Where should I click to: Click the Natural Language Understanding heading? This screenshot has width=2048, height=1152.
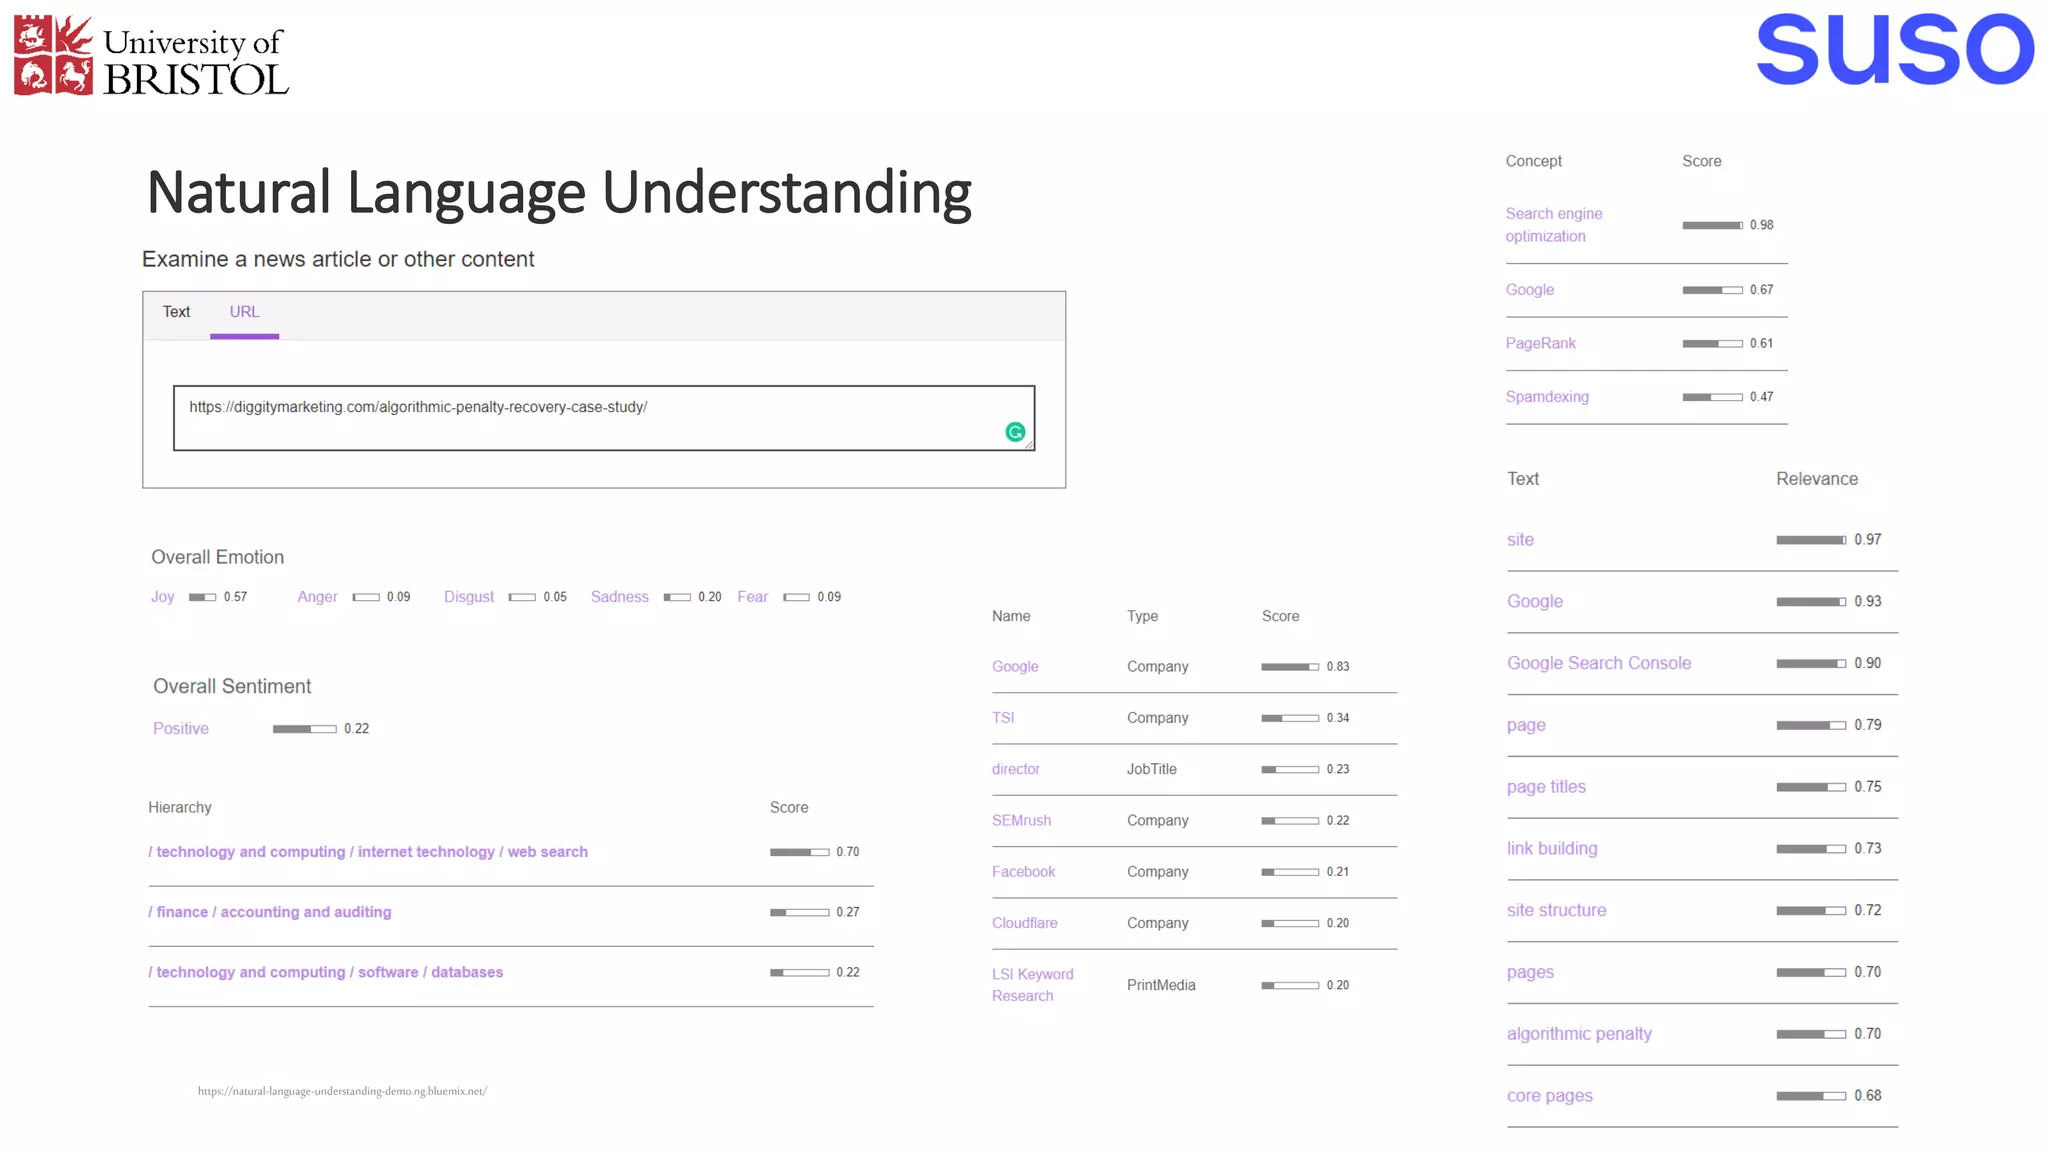[x=560, y=193]
